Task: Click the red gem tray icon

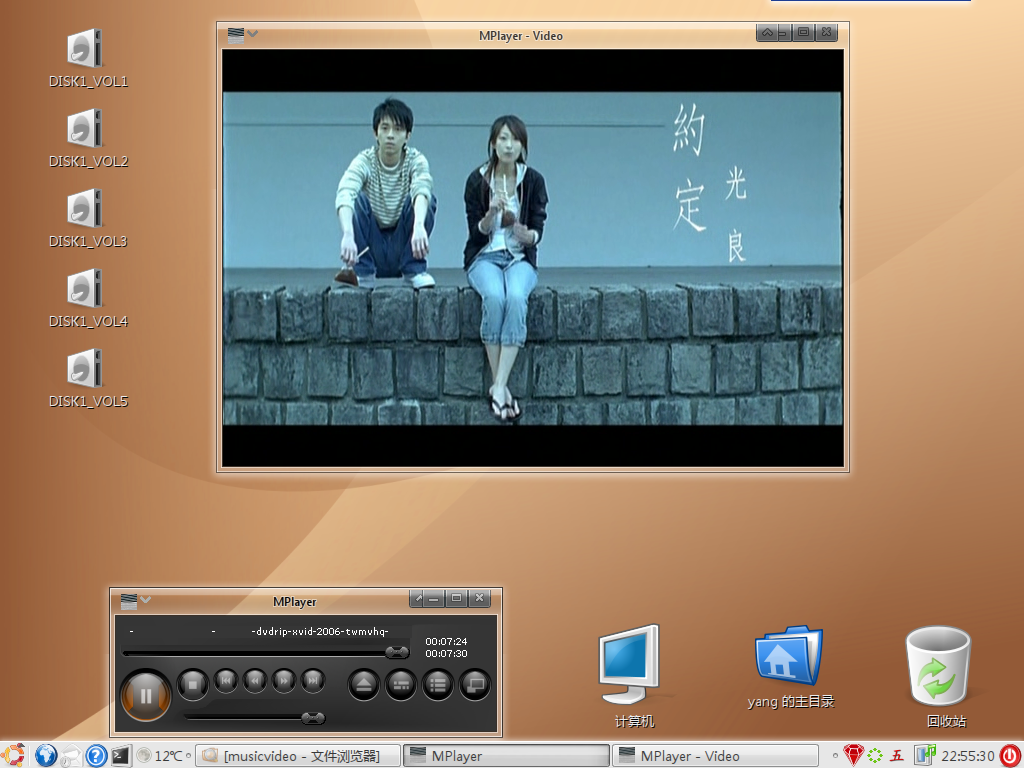Action: 853,756
